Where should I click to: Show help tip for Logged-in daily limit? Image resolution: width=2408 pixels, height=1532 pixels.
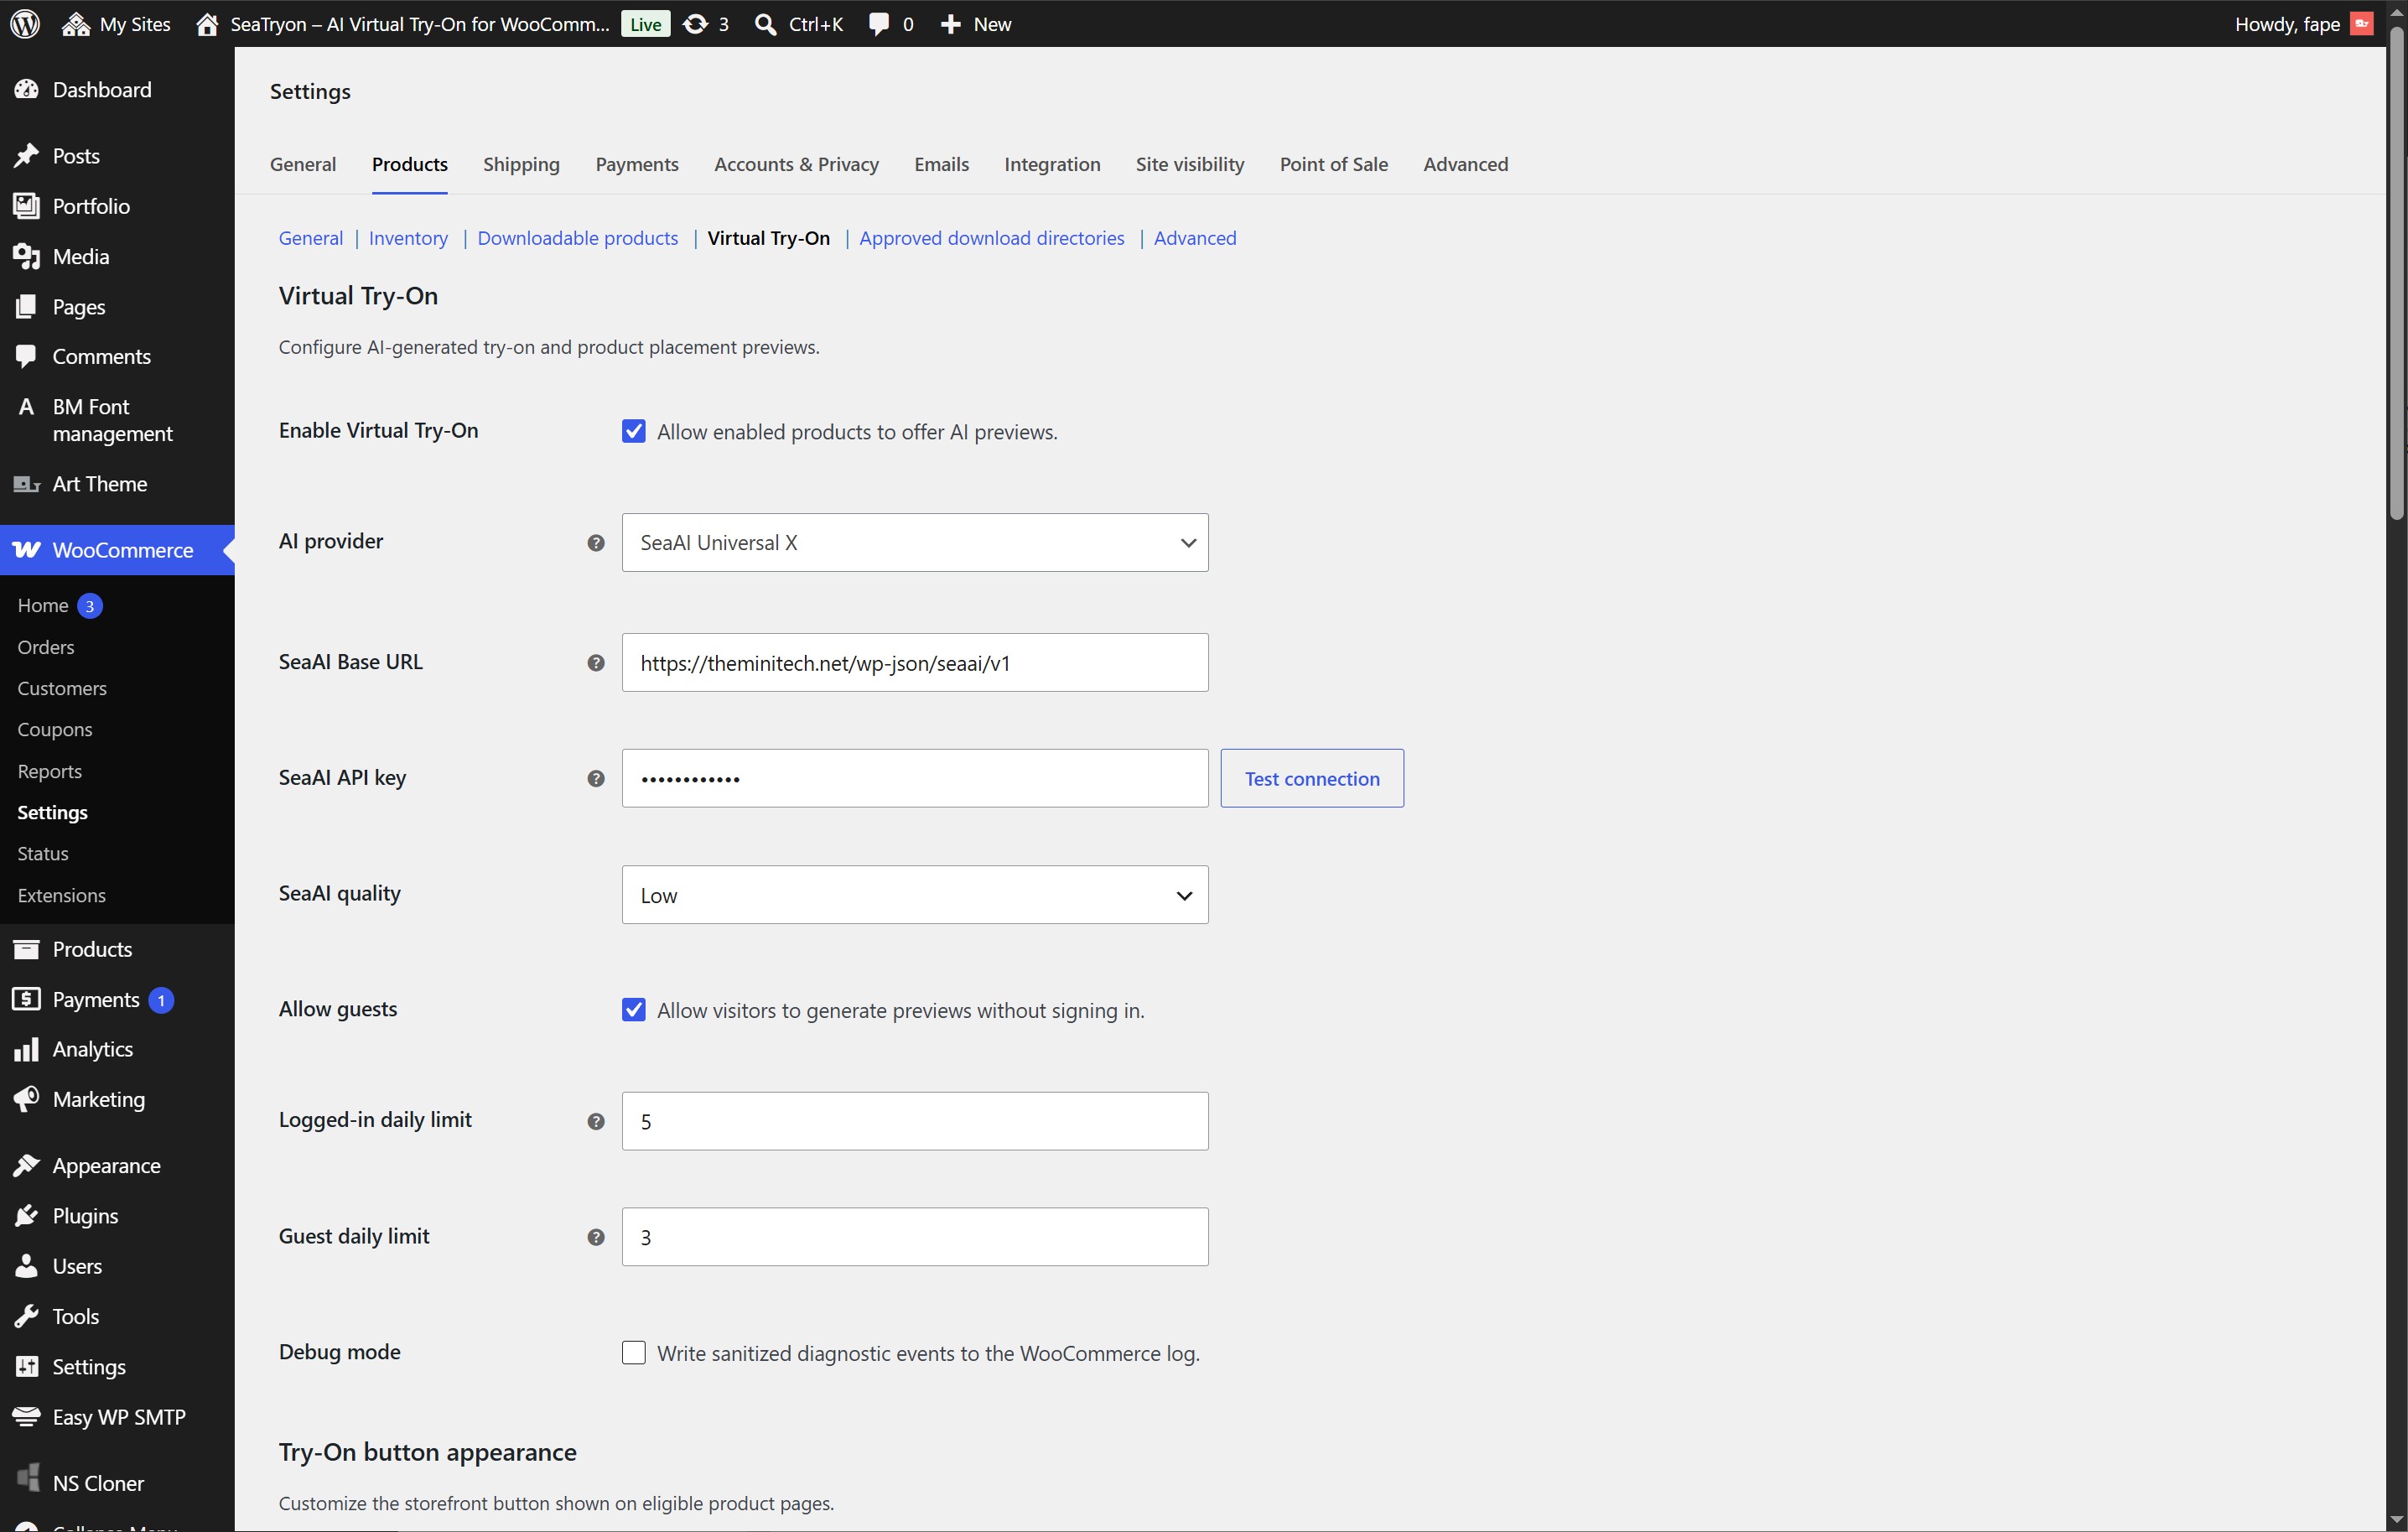coord(596,1122)
